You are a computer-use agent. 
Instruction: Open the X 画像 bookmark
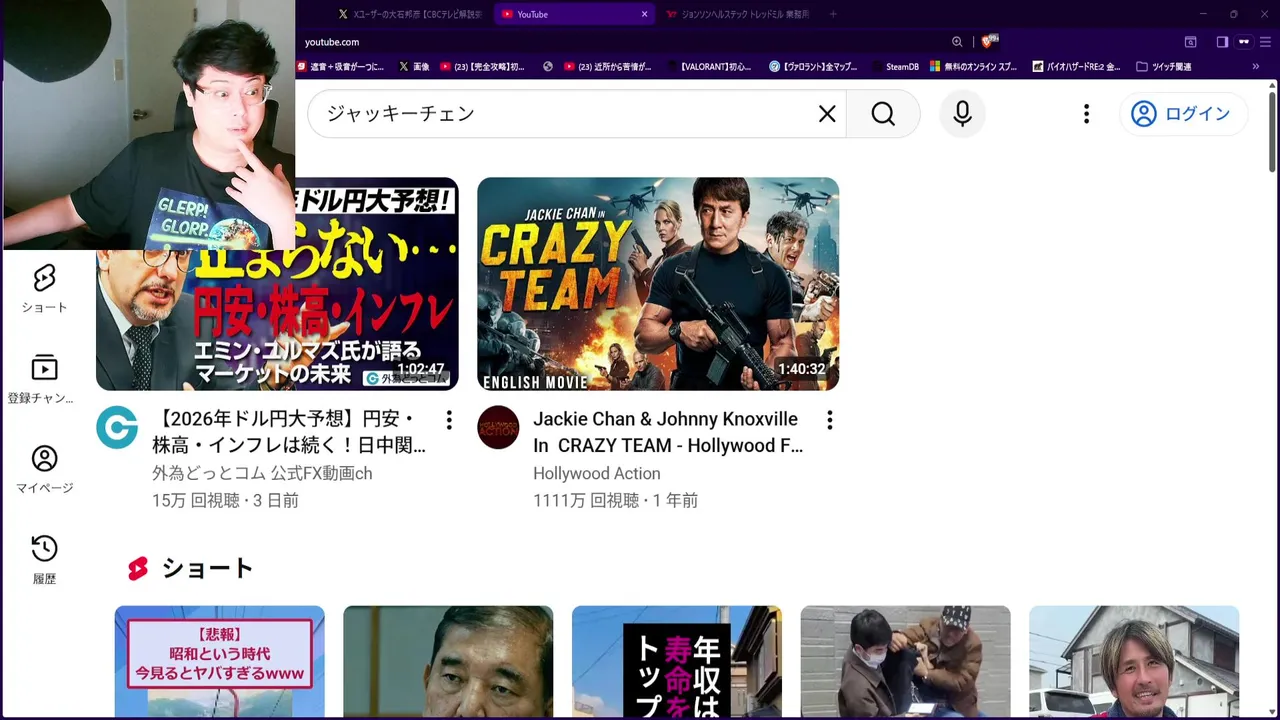pos(414,67)
